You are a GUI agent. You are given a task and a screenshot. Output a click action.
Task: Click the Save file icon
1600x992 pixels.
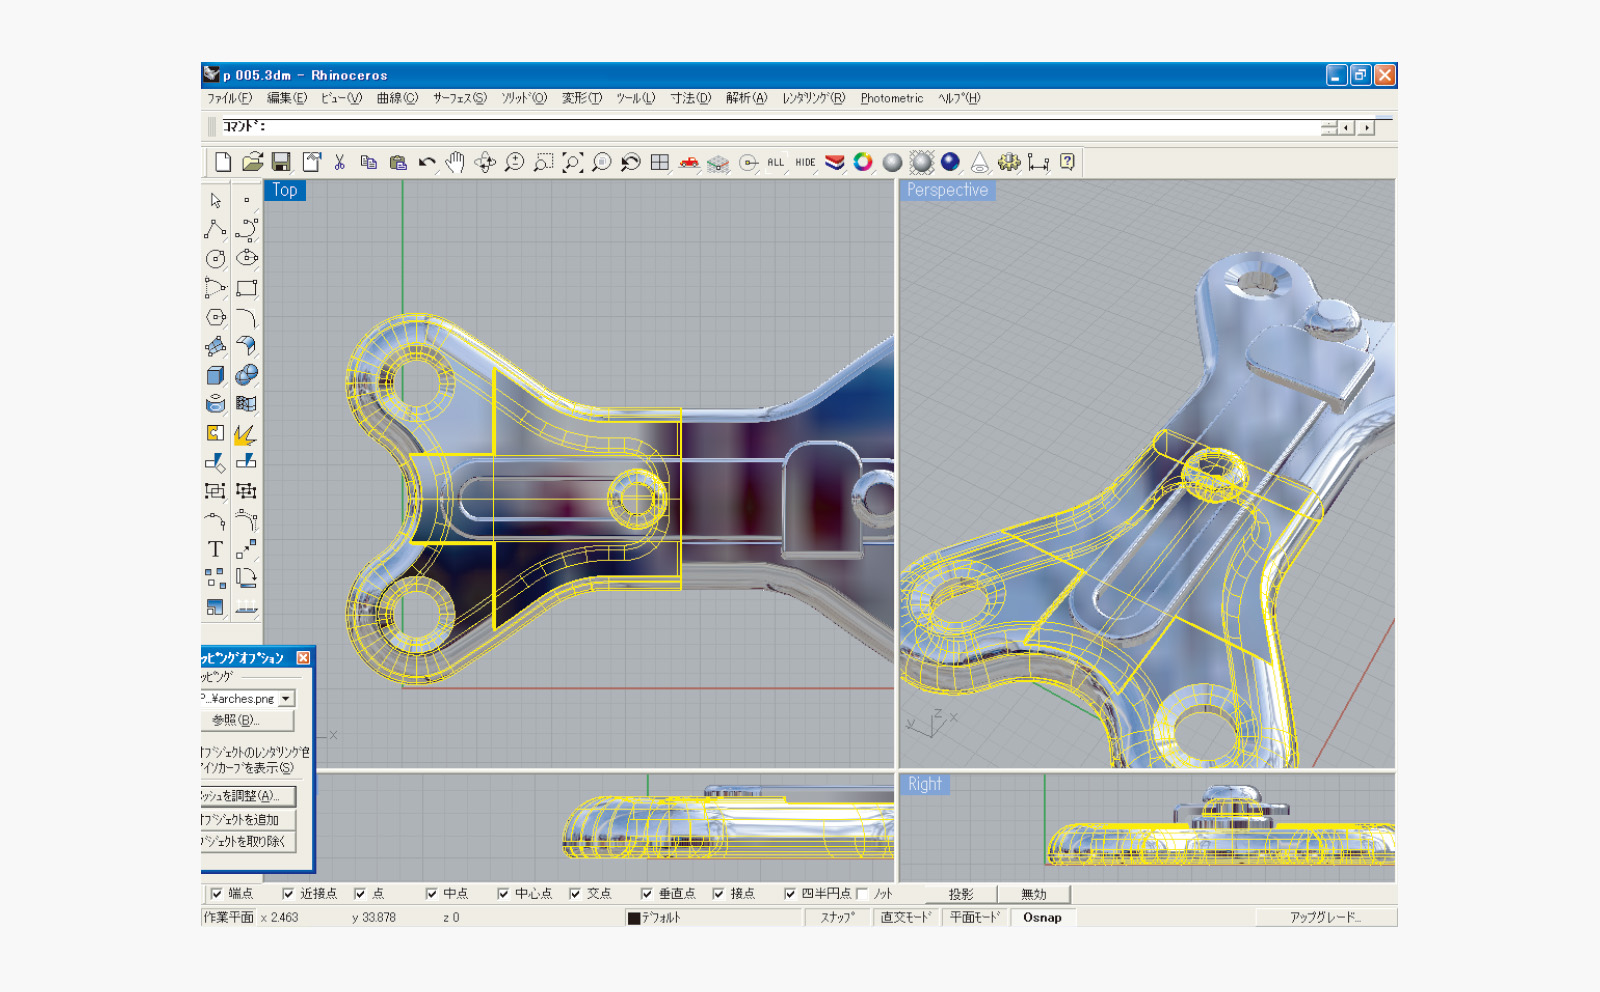pos(281,162)
